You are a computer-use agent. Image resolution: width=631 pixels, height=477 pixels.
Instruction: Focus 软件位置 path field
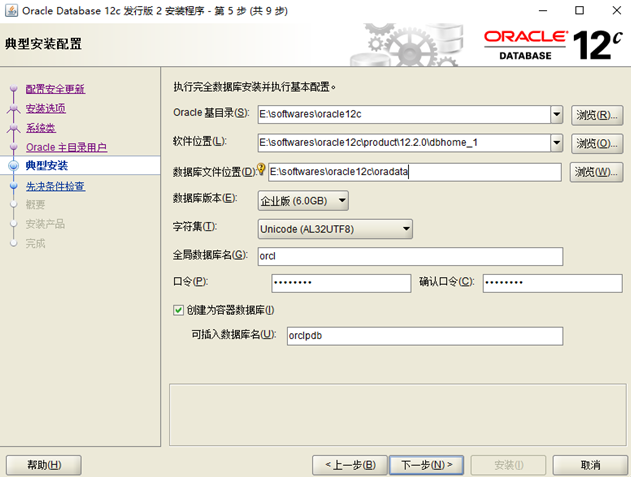(404, 142)
